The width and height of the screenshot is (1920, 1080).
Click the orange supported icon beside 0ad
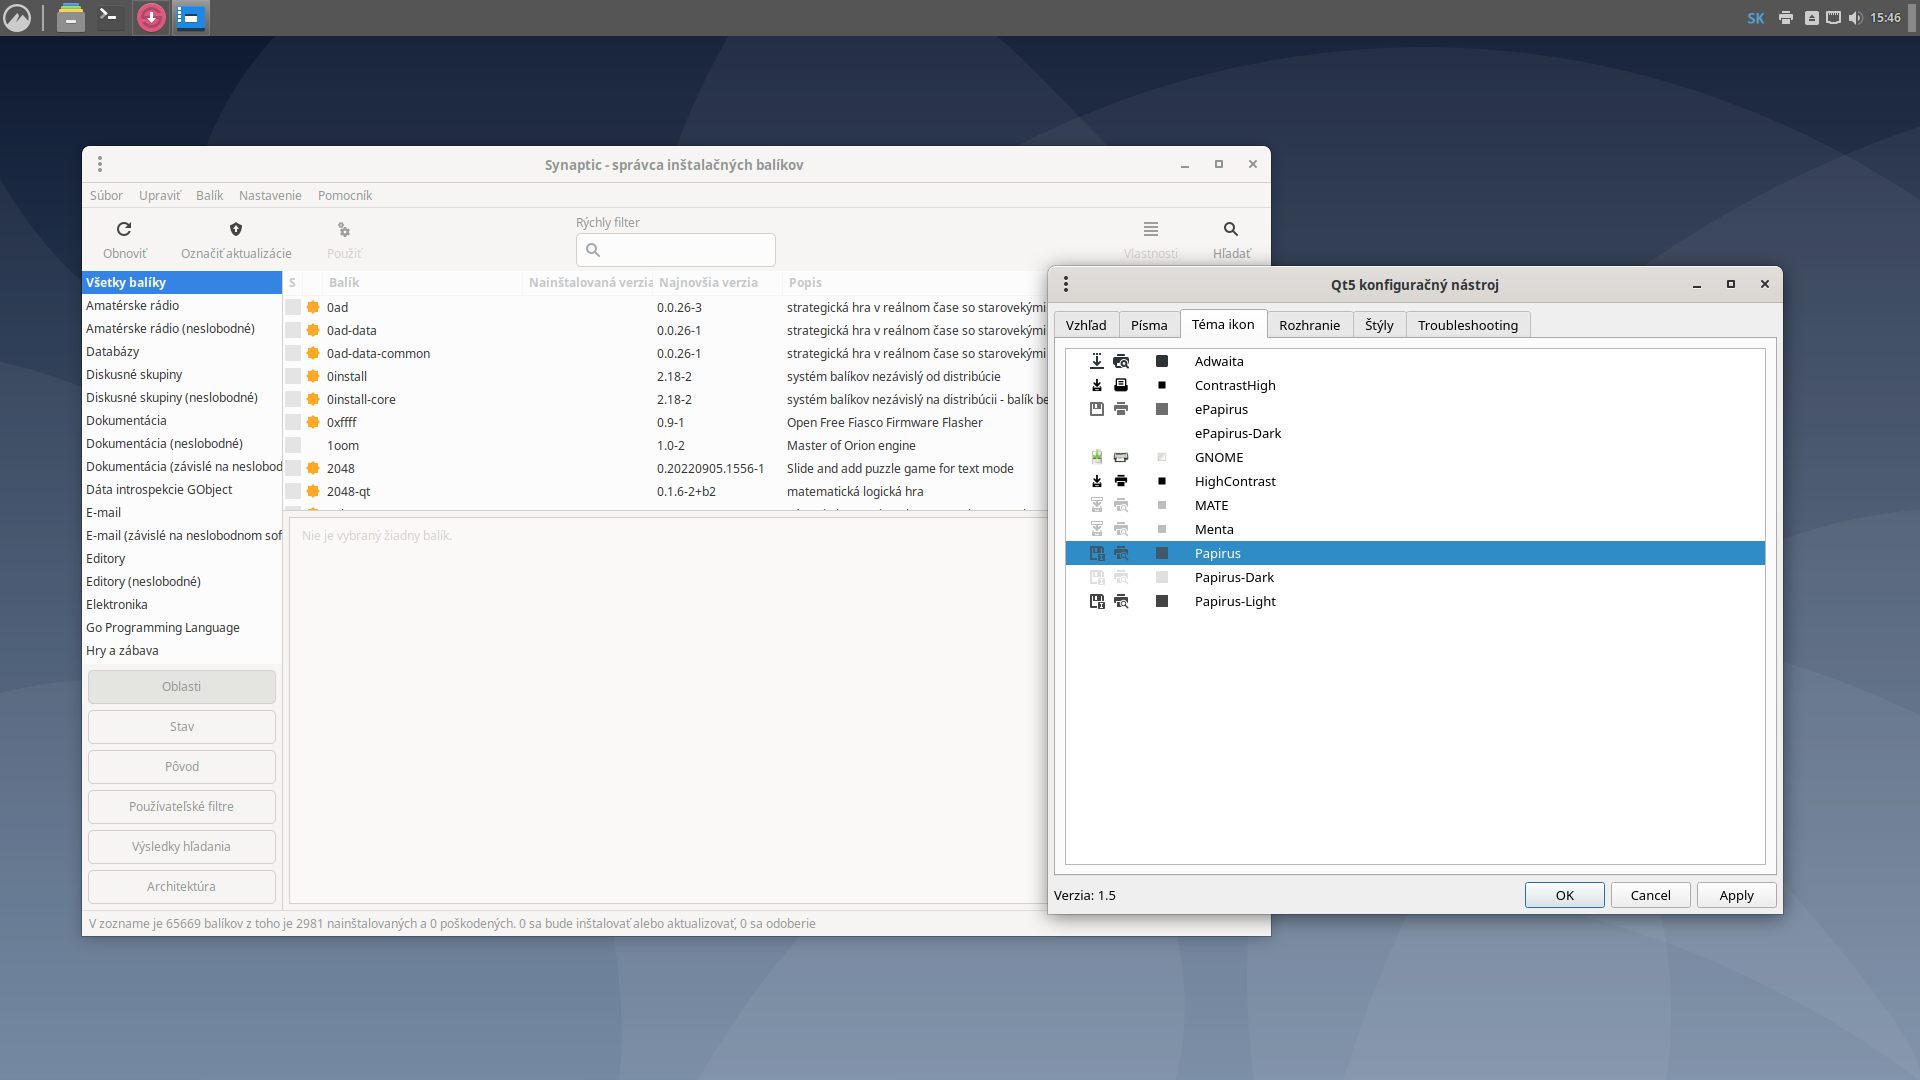click(313, 307)
